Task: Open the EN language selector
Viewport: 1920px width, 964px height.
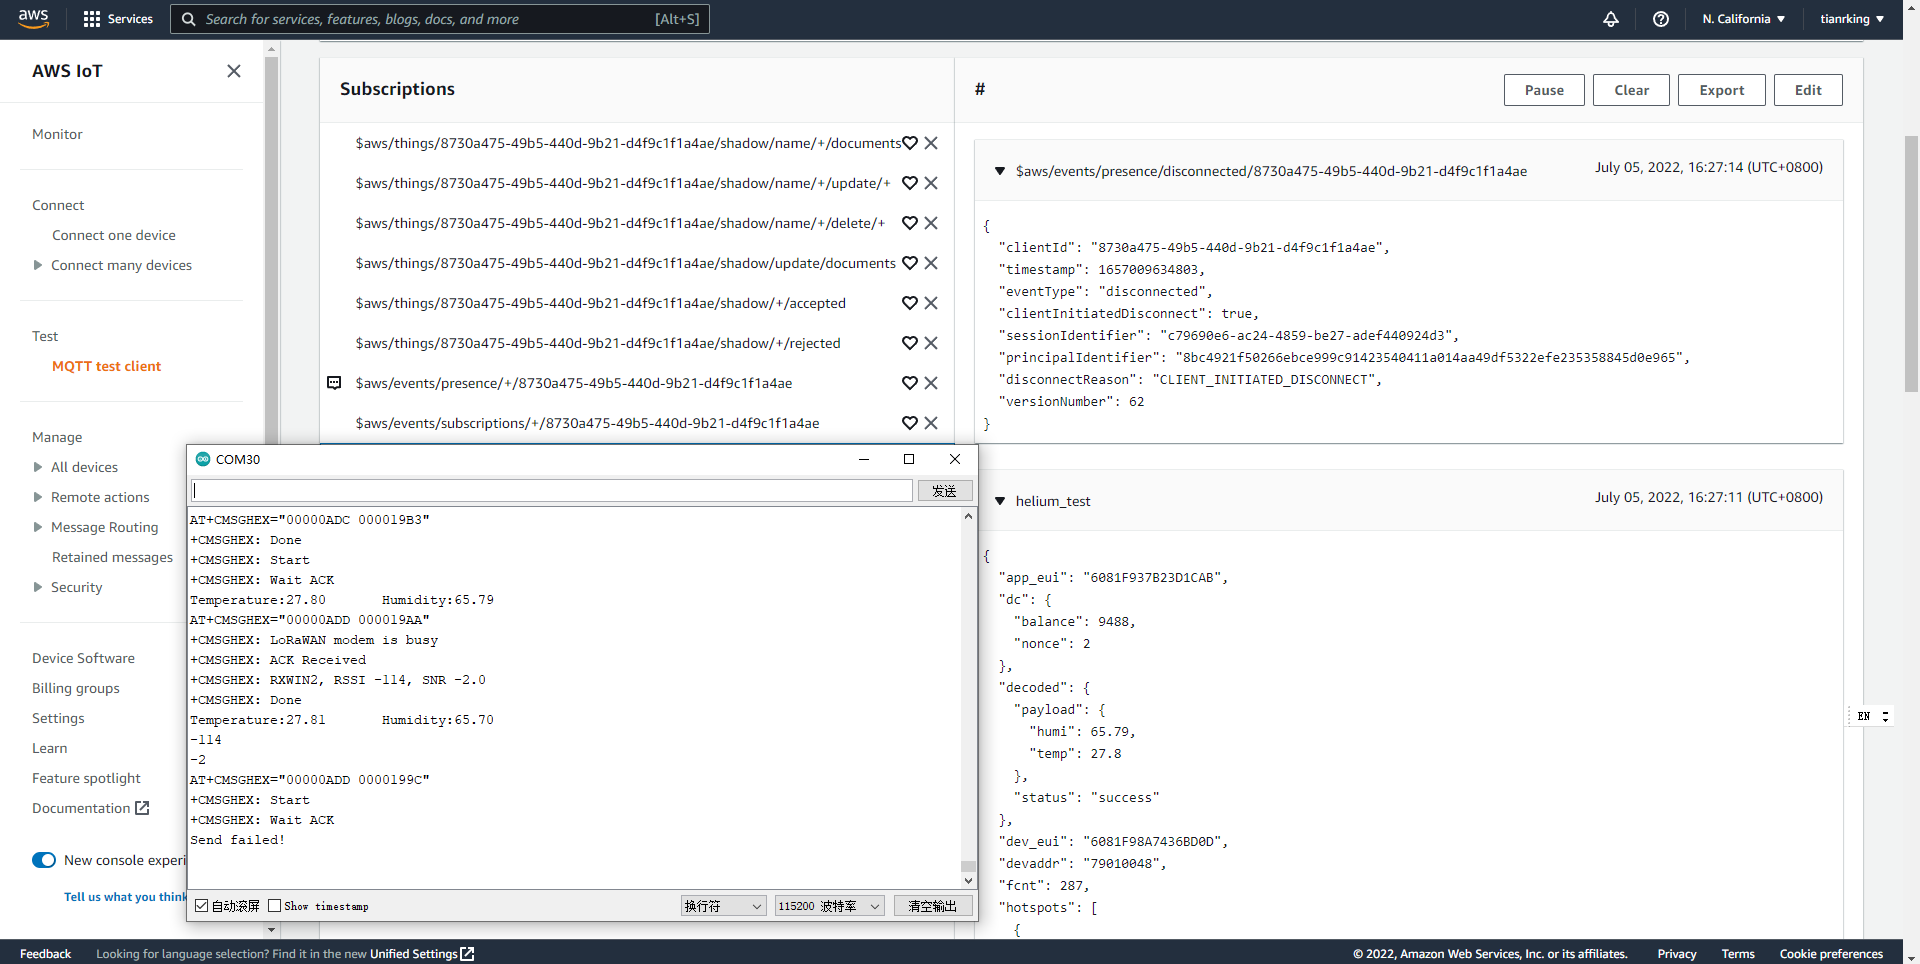Action: [1871, 716]
